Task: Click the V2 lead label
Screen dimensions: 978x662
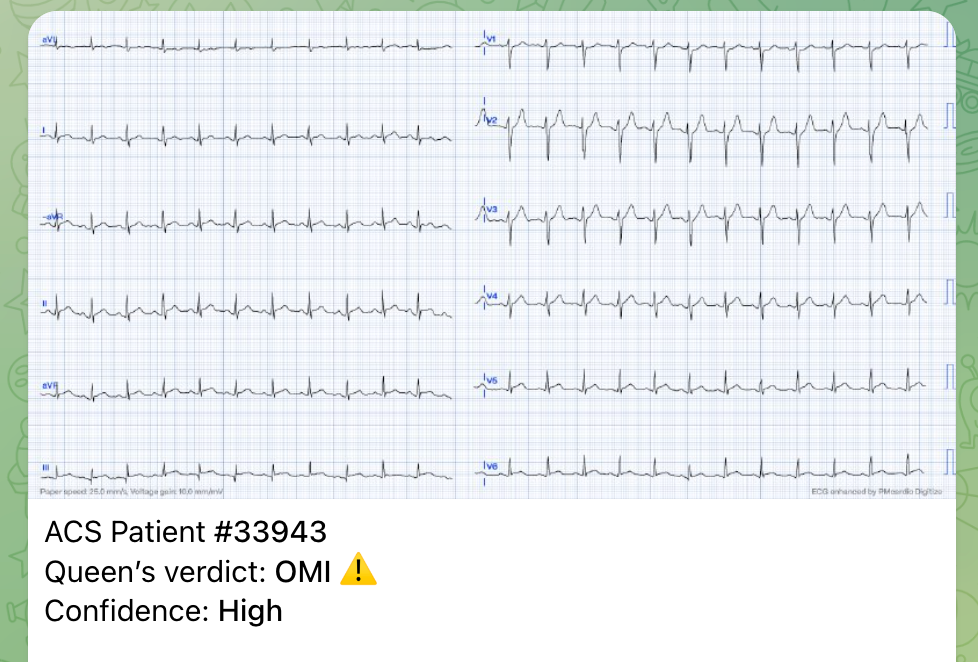Action: click(492, 120)
